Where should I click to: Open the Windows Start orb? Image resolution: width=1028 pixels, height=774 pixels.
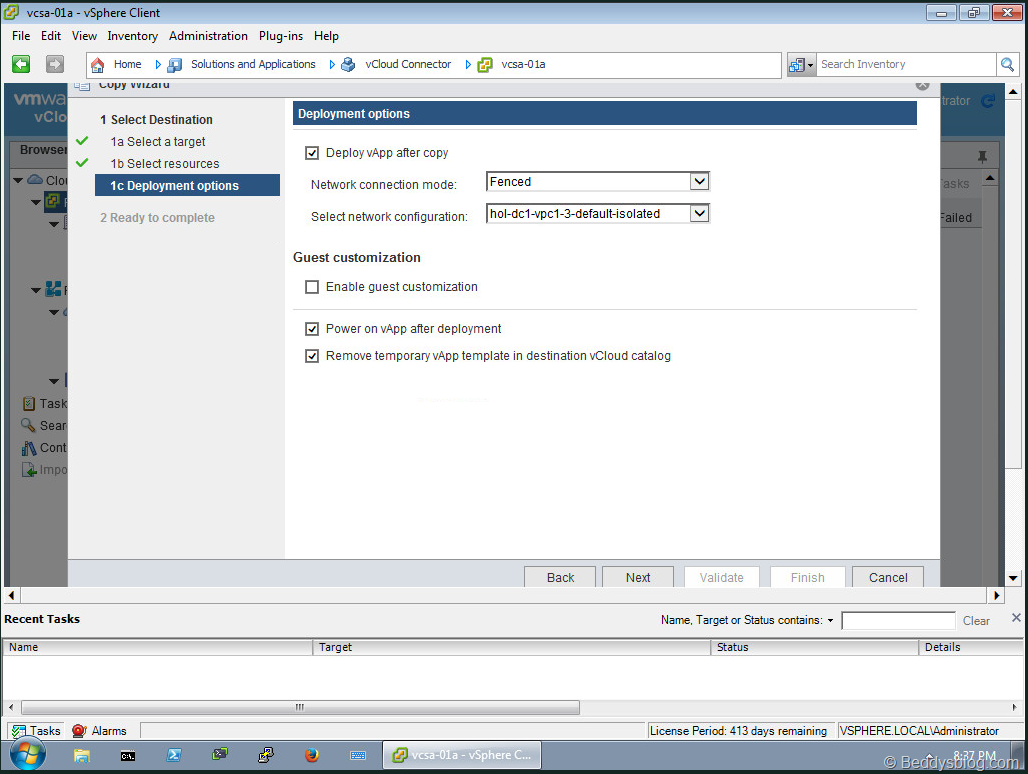28,755
